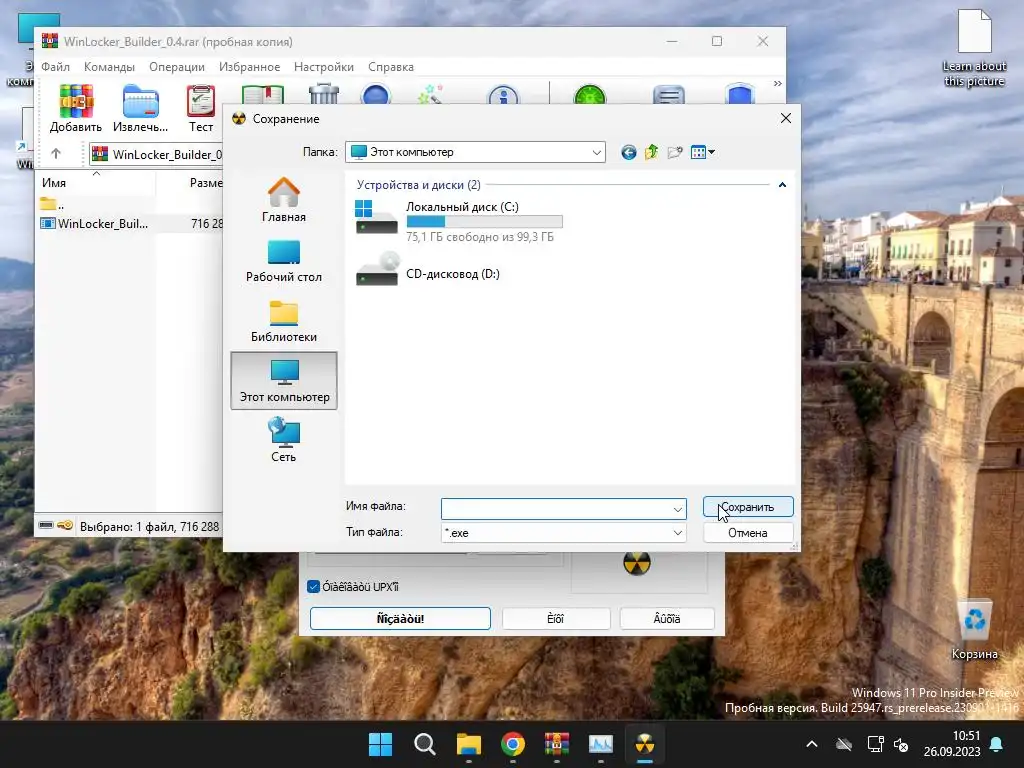Click the WinRAR icon on the taskbar
Image resolution: width=1024 pixels, height=768 pixels.
(x=556, y=744)
